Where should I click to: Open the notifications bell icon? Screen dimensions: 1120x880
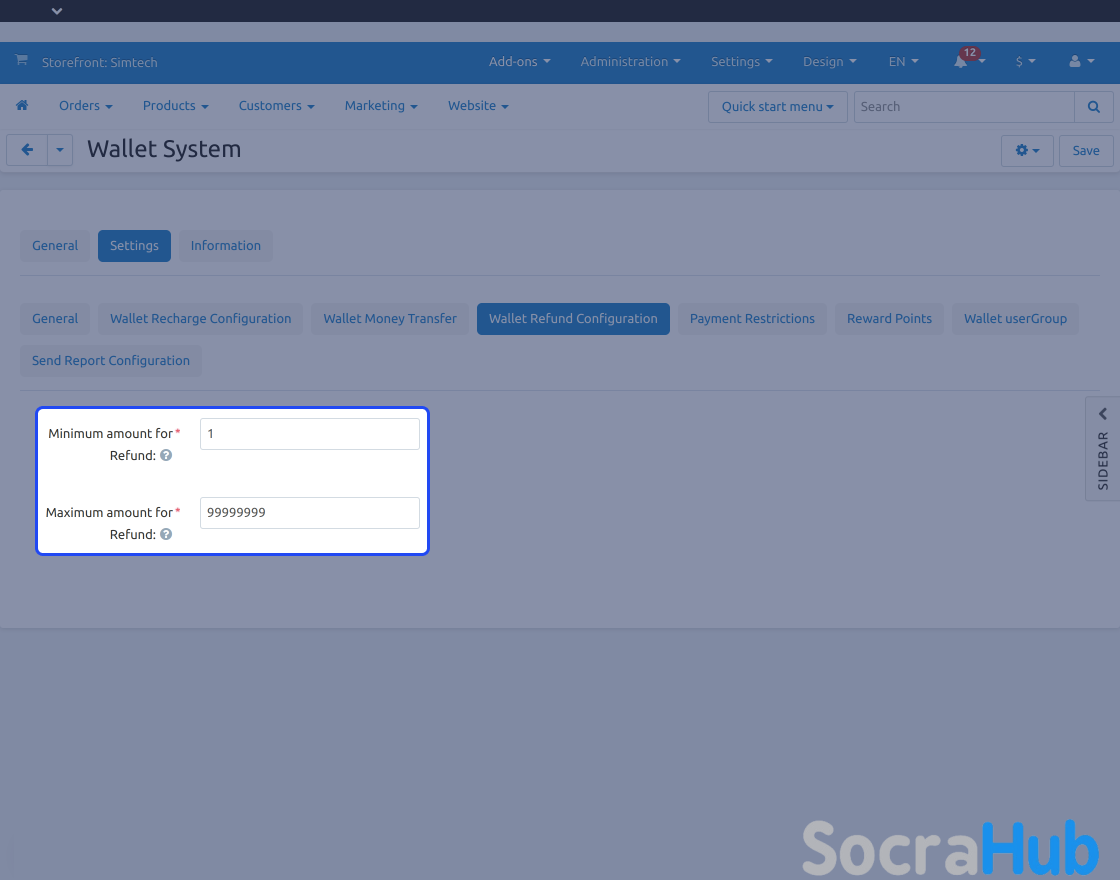tap(961, 62)
